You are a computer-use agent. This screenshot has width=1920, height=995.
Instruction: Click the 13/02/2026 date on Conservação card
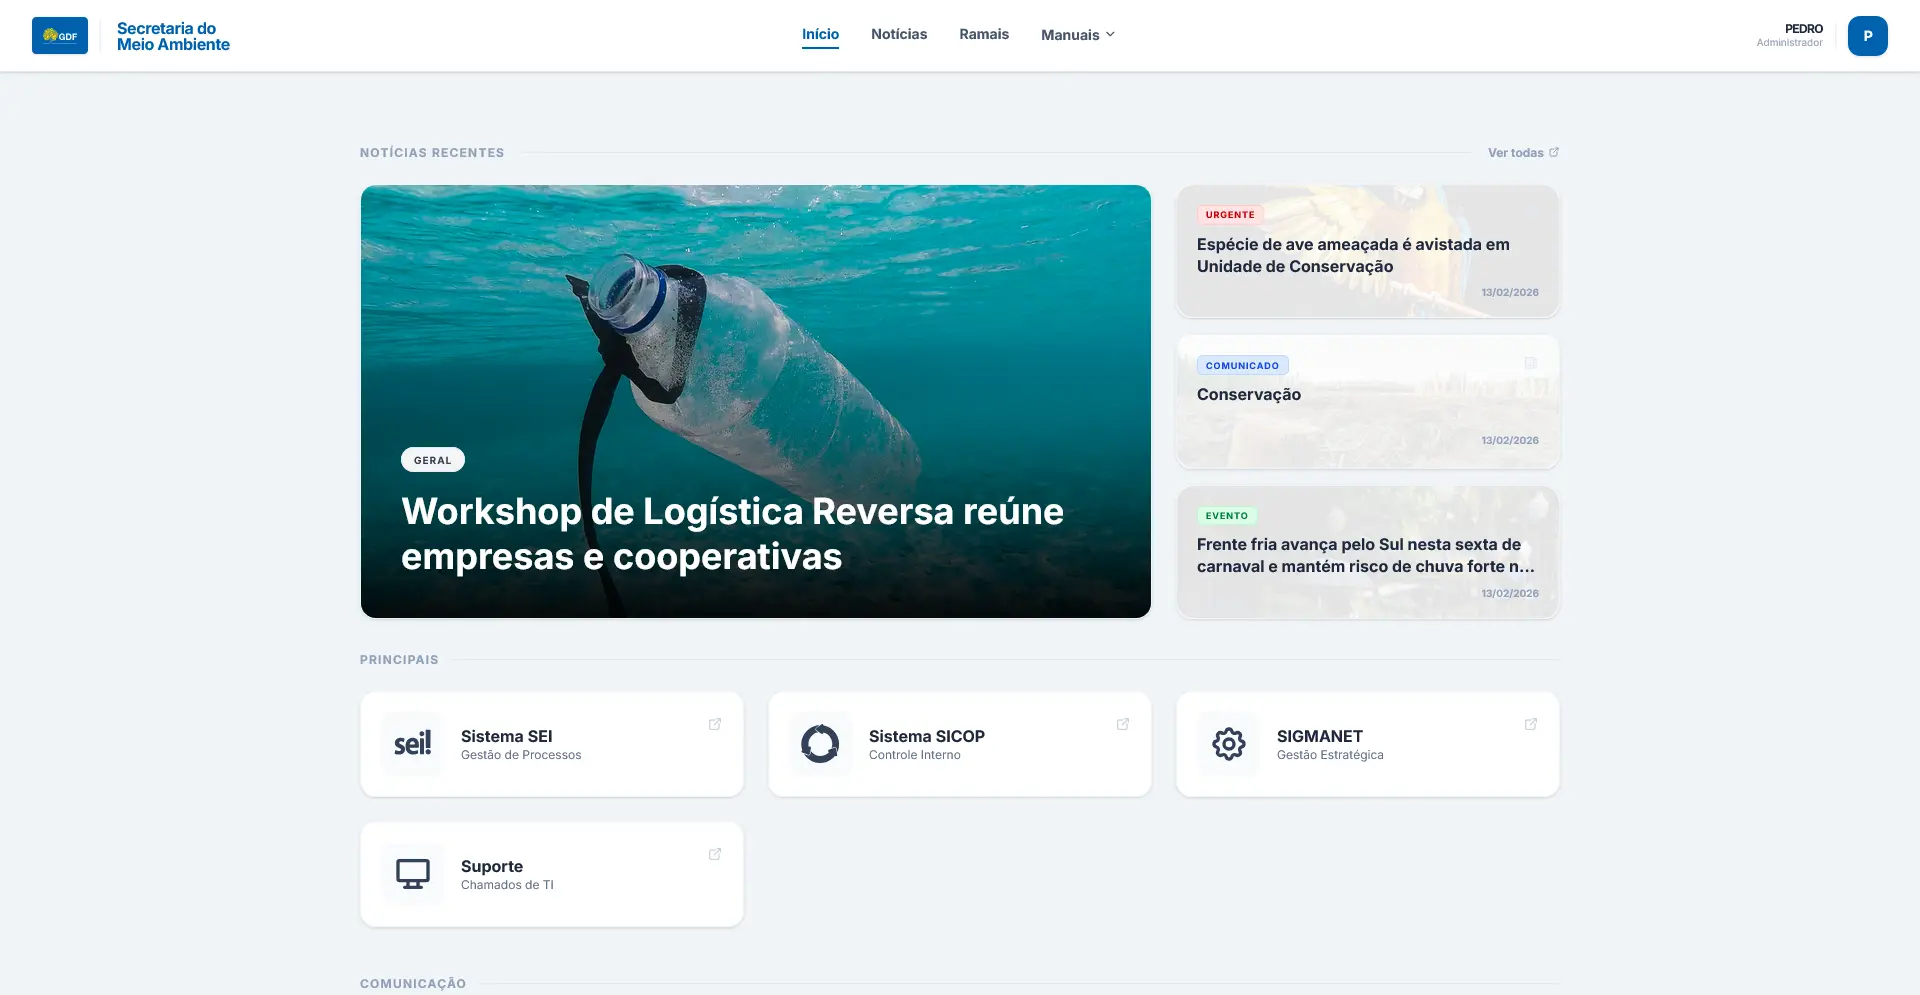tap(1510, 441)
